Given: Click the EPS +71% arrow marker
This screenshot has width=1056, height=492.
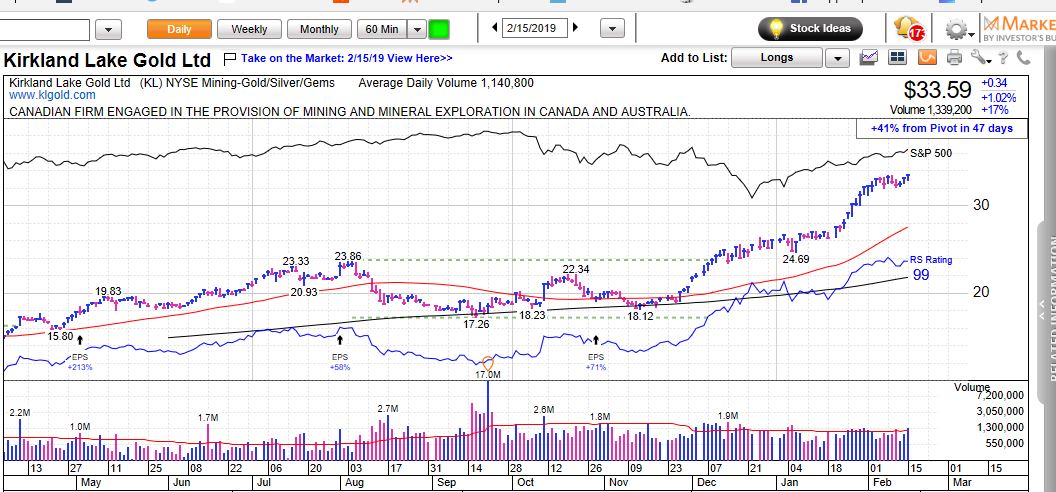Looking at the screenshot, I should pyautogui.click(x=596, y=340).
